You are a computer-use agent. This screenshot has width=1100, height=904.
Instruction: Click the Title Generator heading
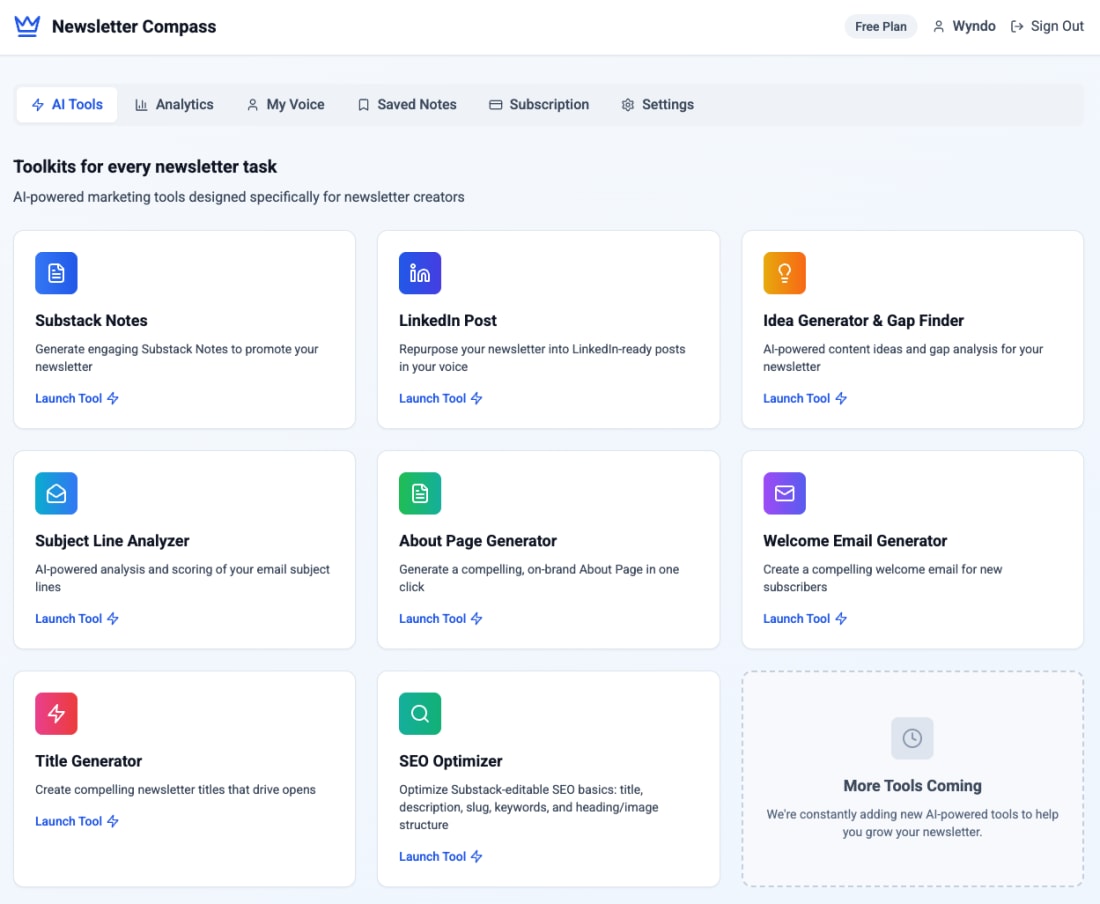[x=88, y=761]
